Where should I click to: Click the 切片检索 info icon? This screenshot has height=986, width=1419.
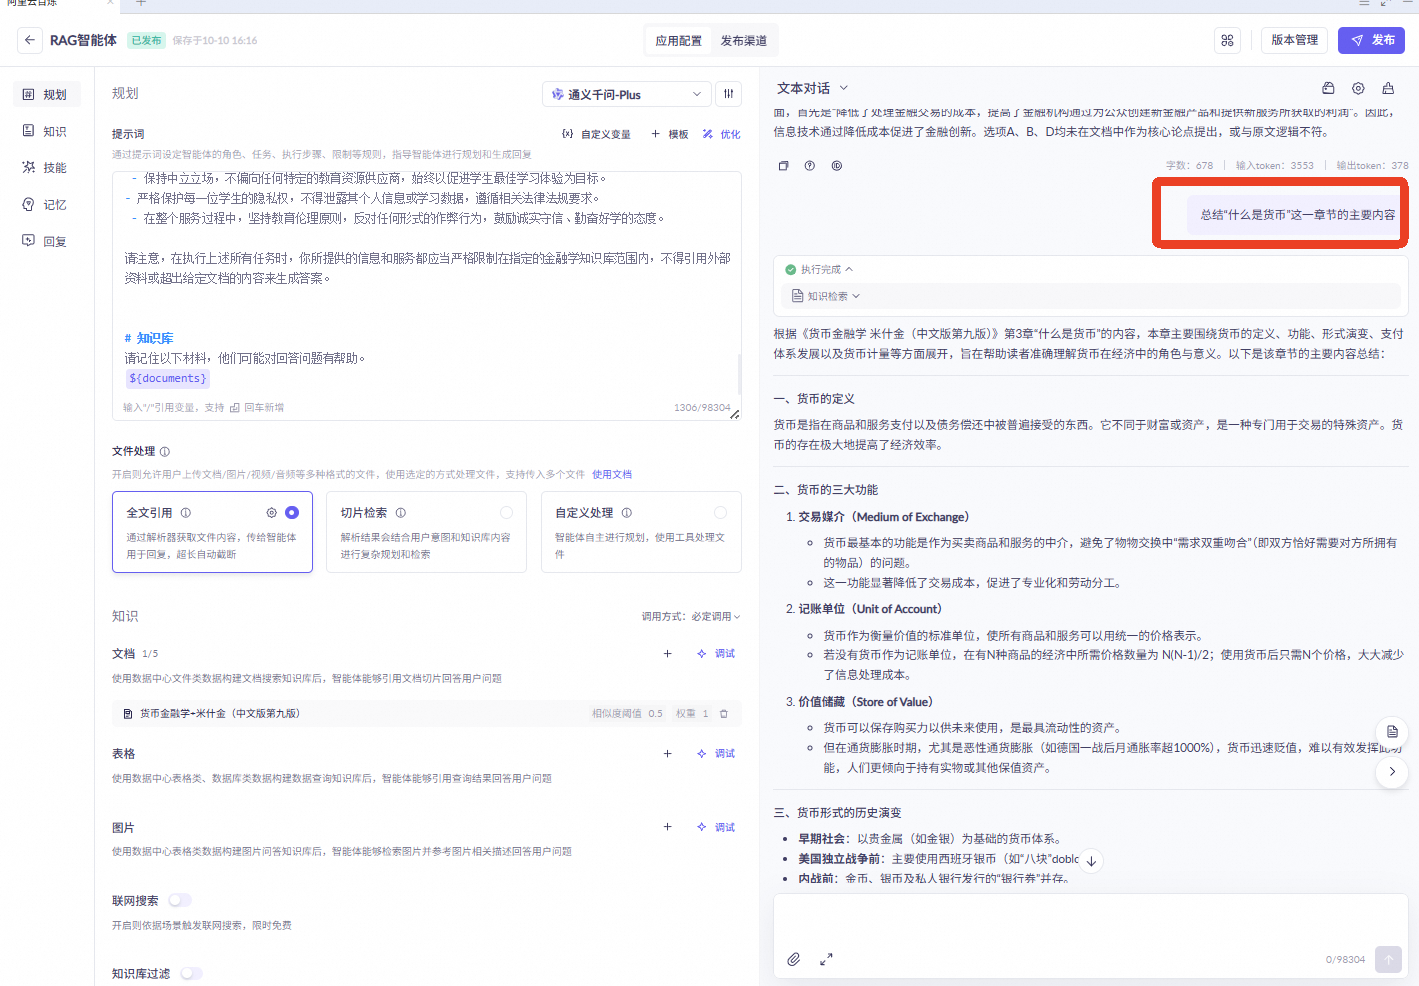[401, 513]
